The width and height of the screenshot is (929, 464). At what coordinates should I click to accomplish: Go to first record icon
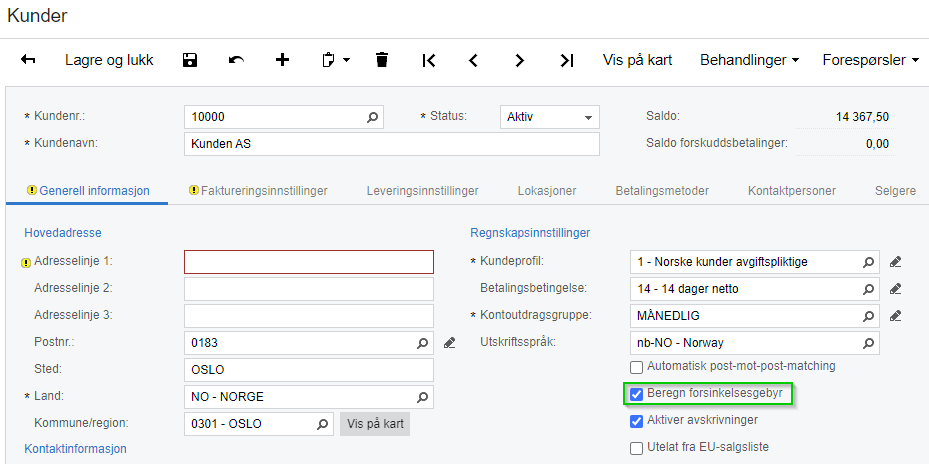pos(429,60)
